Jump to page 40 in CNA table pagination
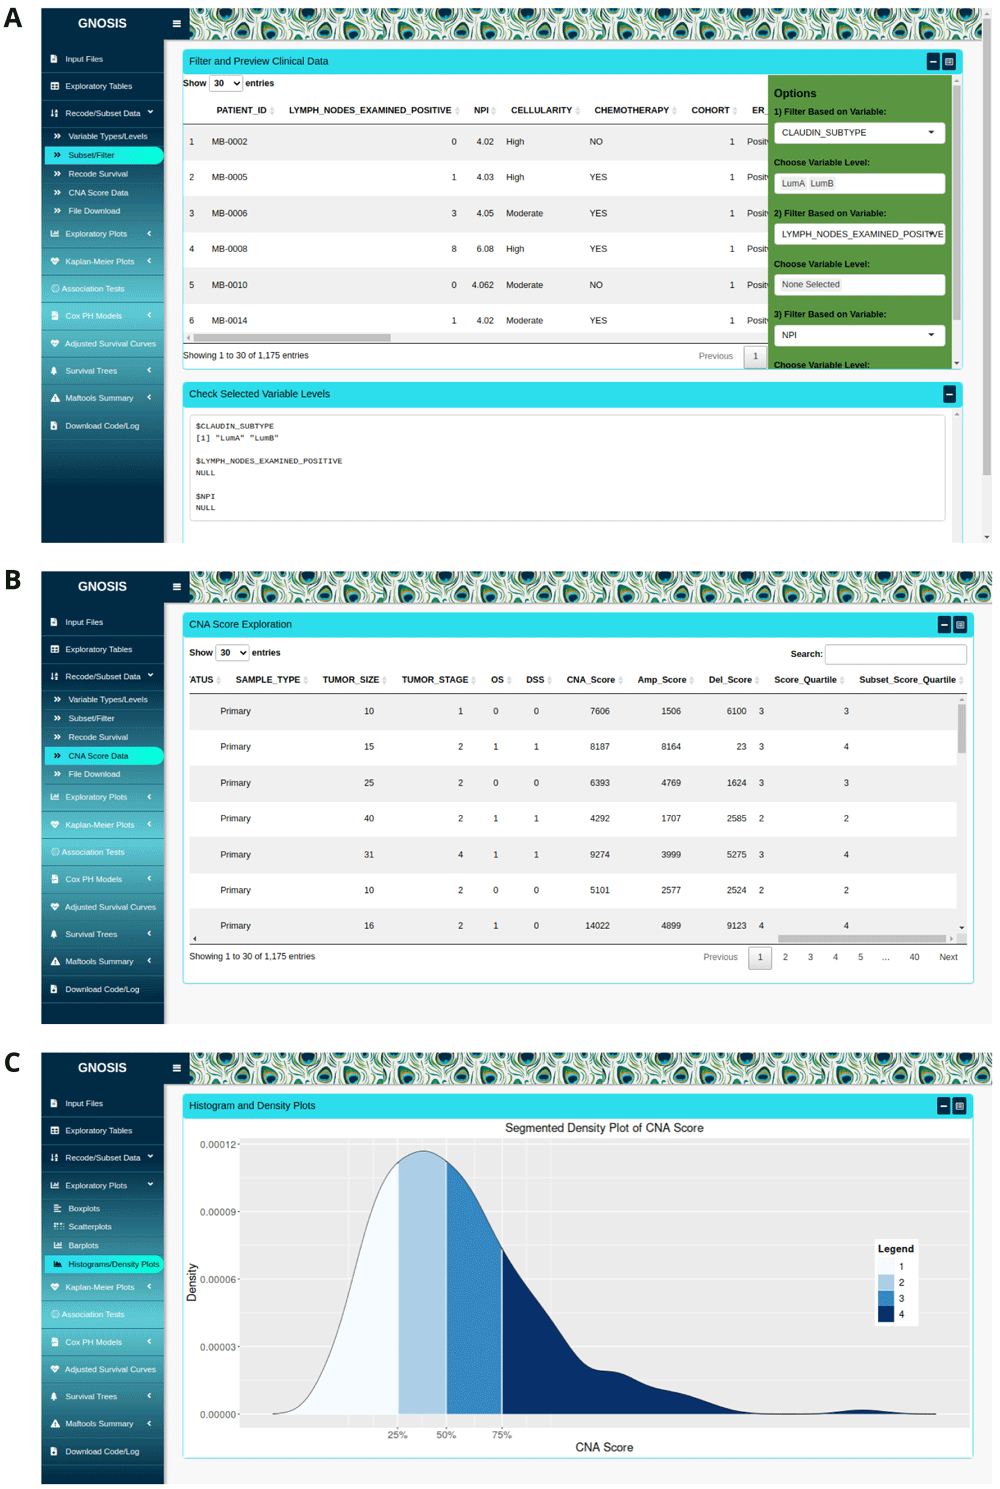 (914, 958)
